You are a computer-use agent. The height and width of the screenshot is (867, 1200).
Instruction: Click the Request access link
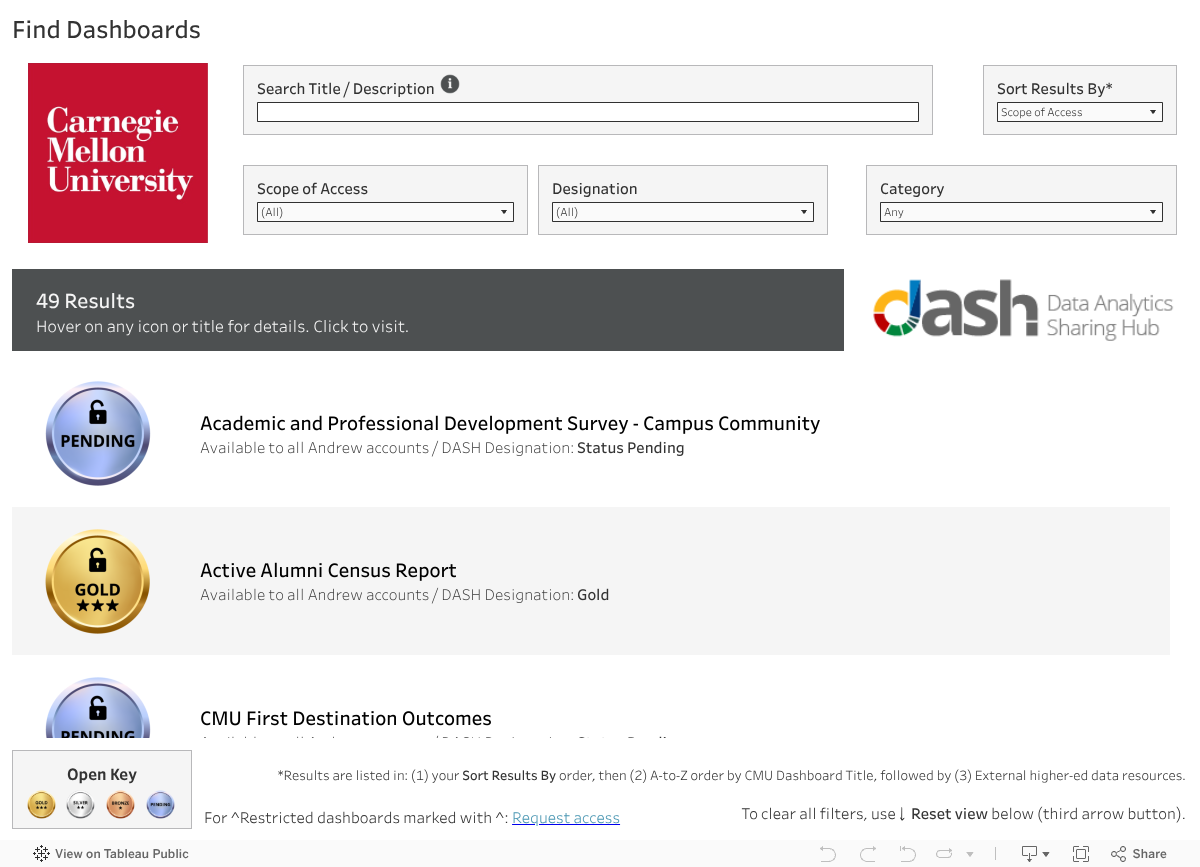[565, 818]
